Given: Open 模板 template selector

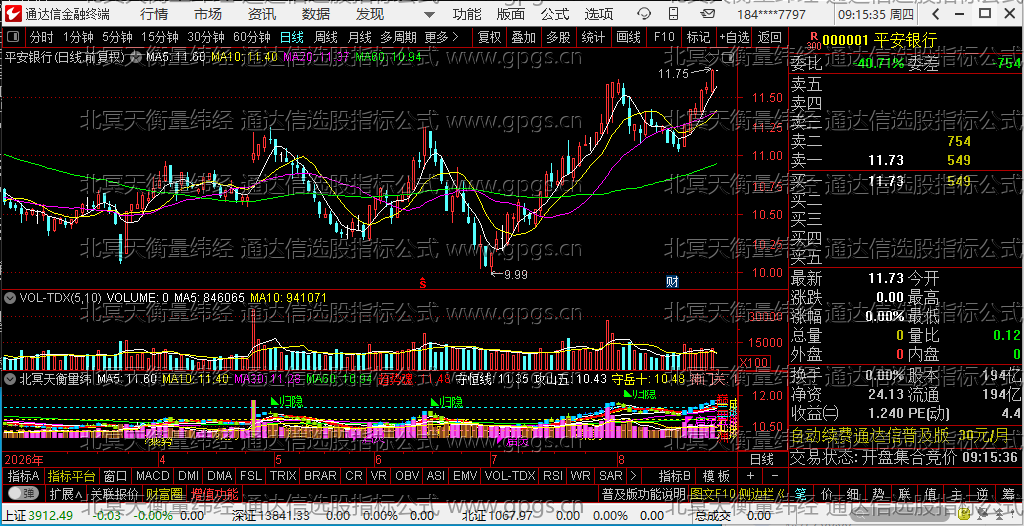Looking at the screenshot, I should pos(716,476).
